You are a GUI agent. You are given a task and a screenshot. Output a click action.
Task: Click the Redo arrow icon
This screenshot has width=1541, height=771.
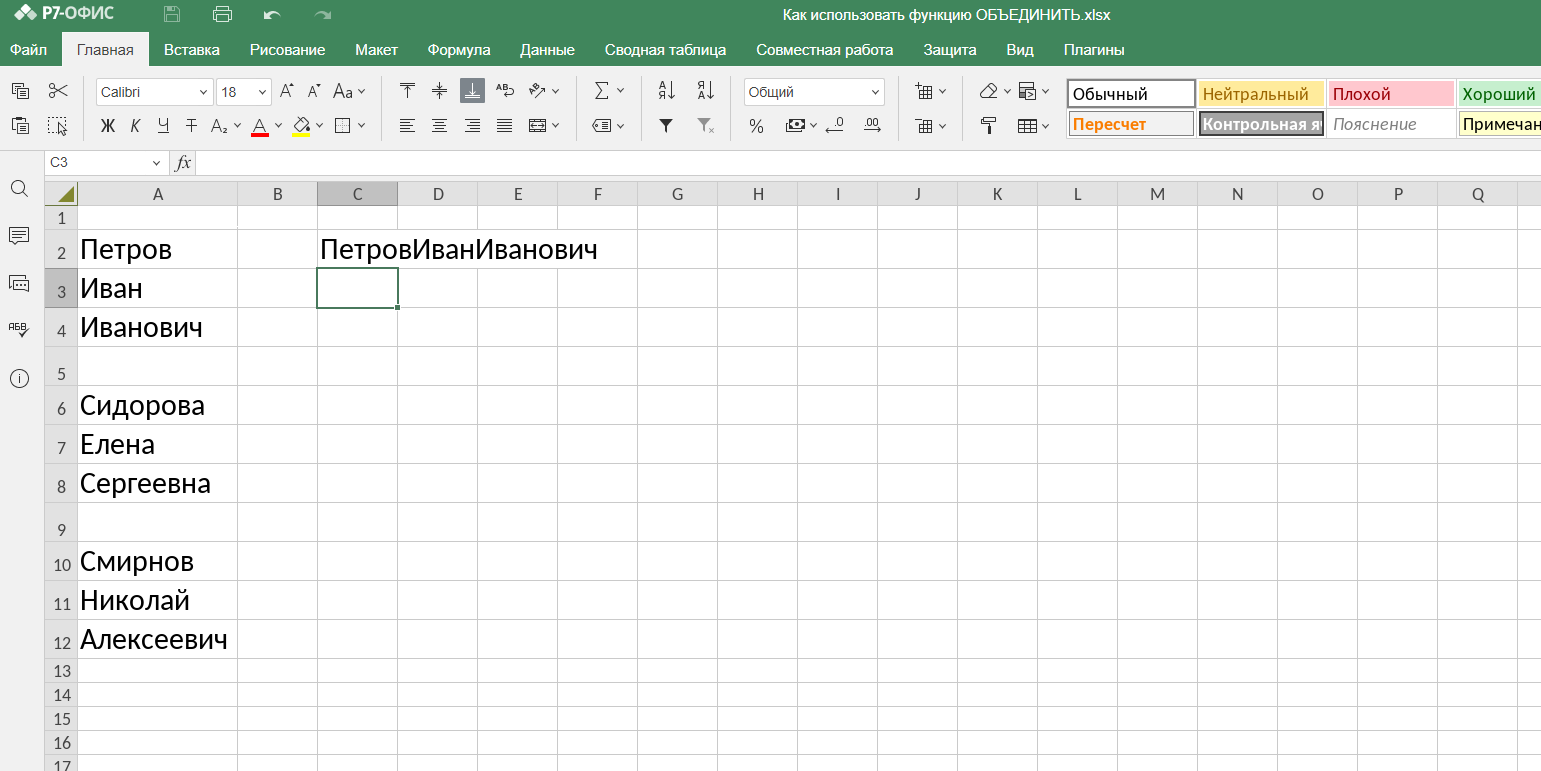[x=322, y=15]
